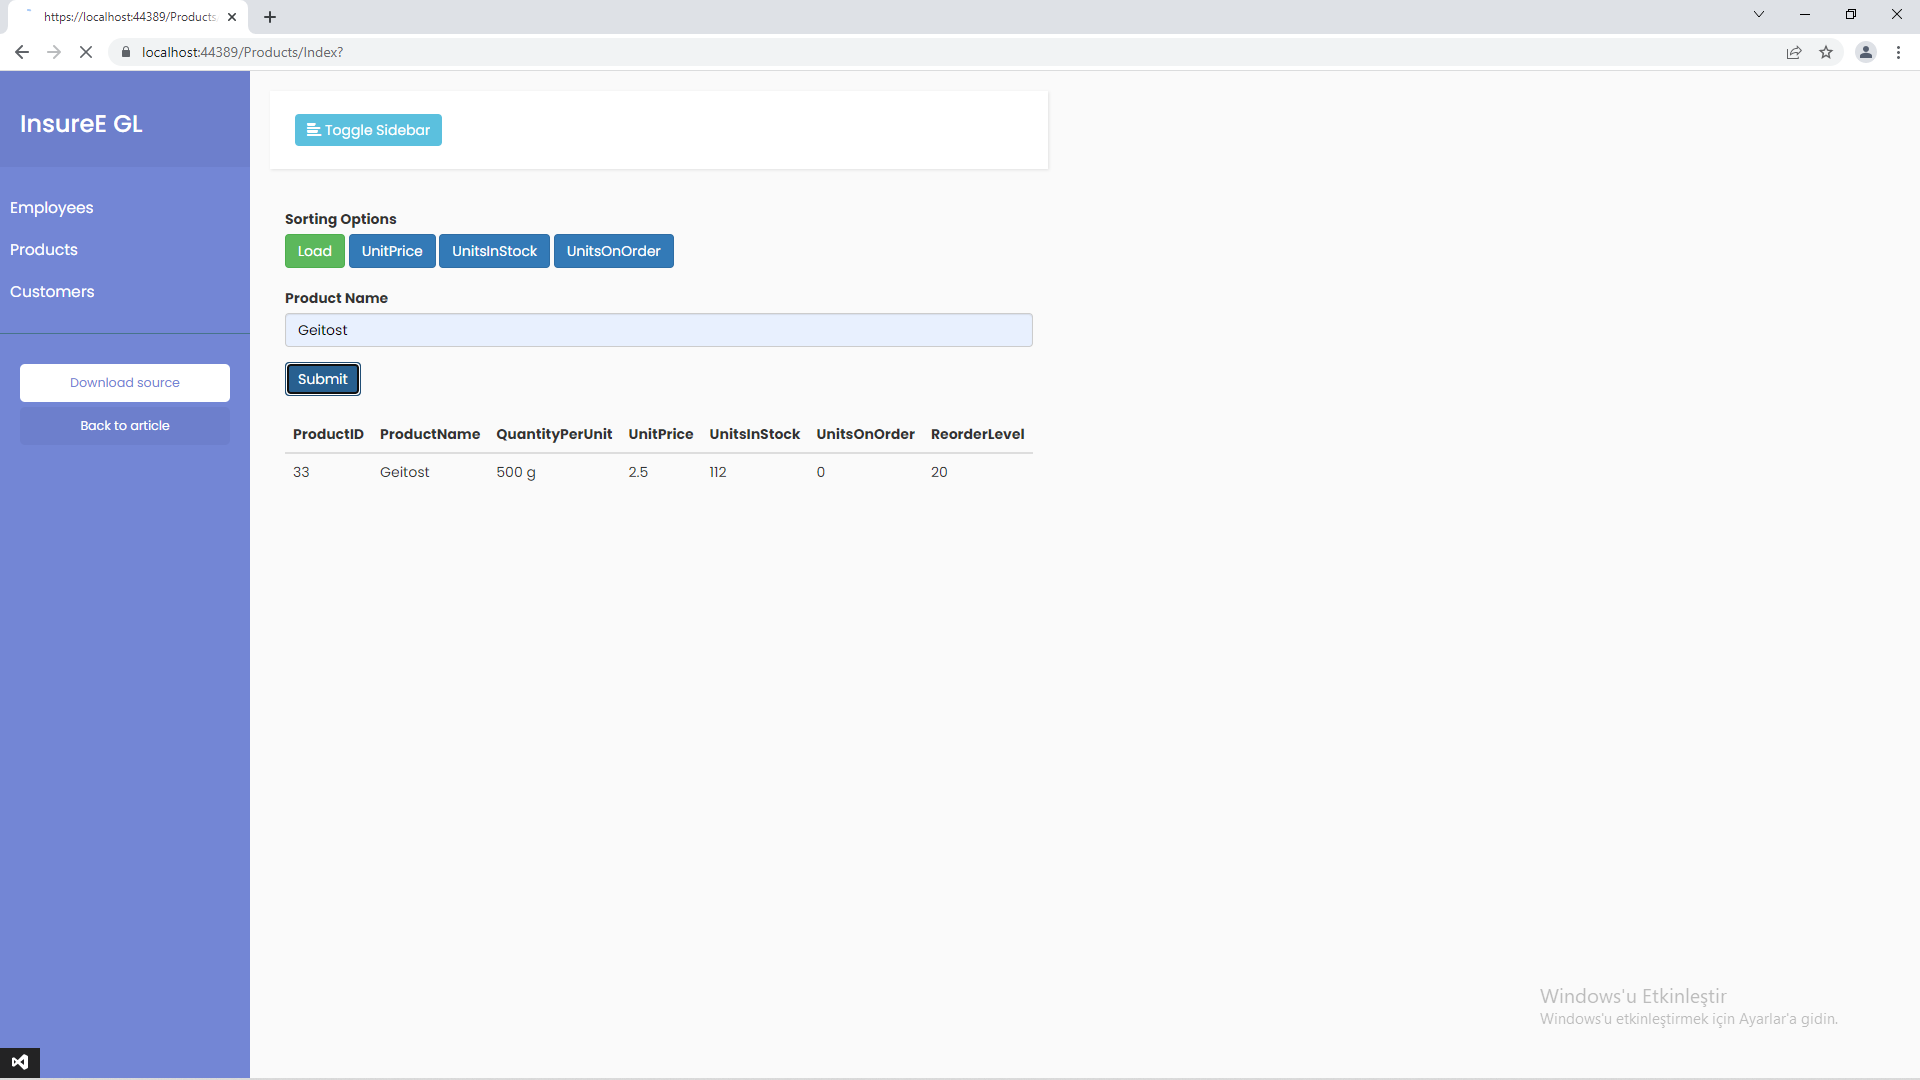
Task: Click the browser back navigation arrow
Action: 21,52
